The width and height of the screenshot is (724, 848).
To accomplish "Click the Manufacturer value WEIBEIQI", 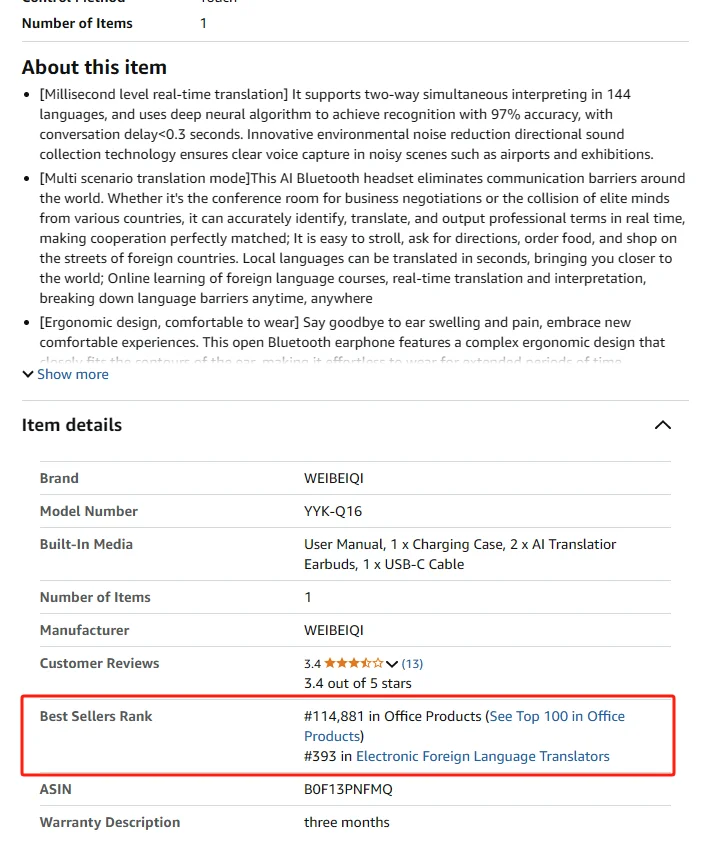I will (x=334, y=630).
